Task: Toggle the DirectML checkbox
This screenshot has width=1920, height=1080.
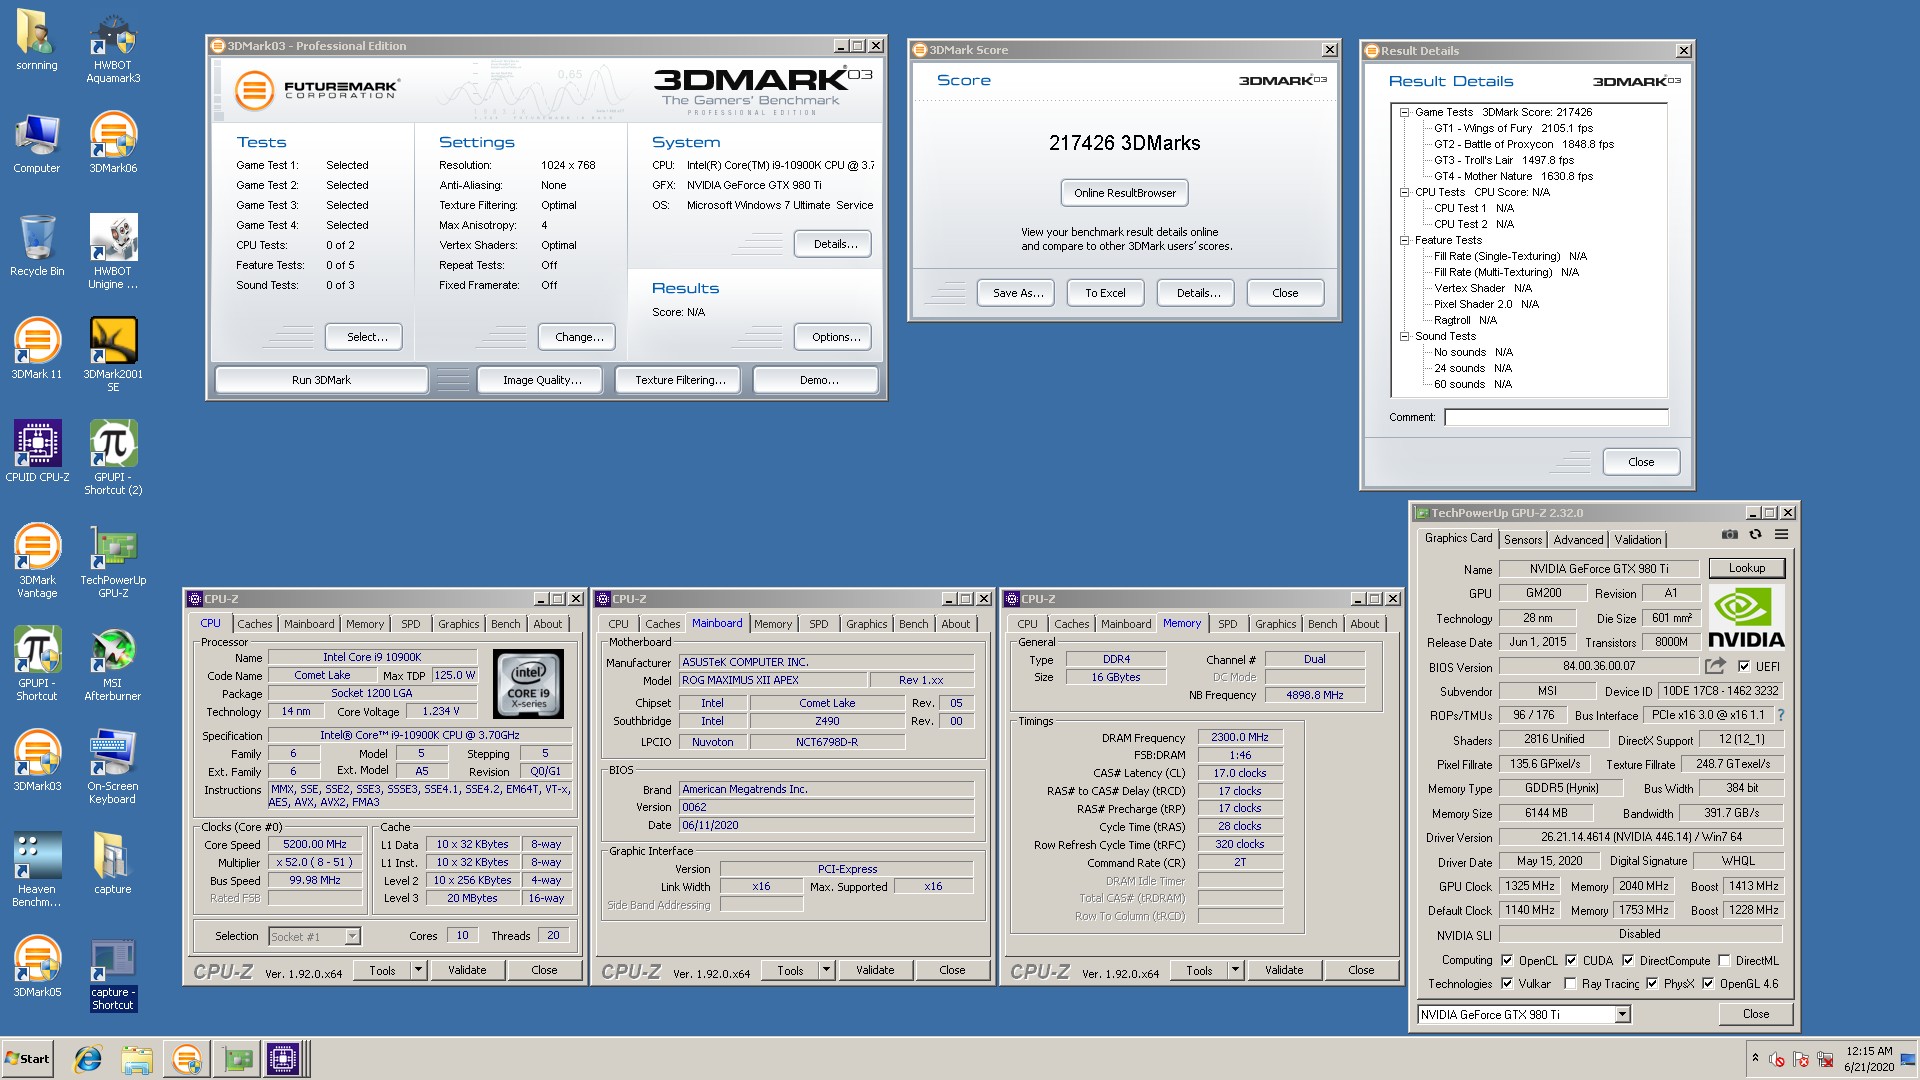Action: [1724, 960]
